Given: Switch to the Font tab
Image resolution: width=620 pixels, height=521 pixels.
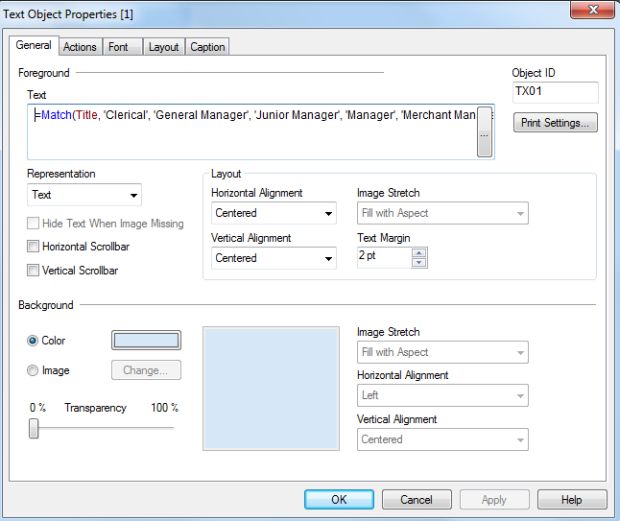Looking at the screenshot, I should pyautogui.click(x=118, y=47).
